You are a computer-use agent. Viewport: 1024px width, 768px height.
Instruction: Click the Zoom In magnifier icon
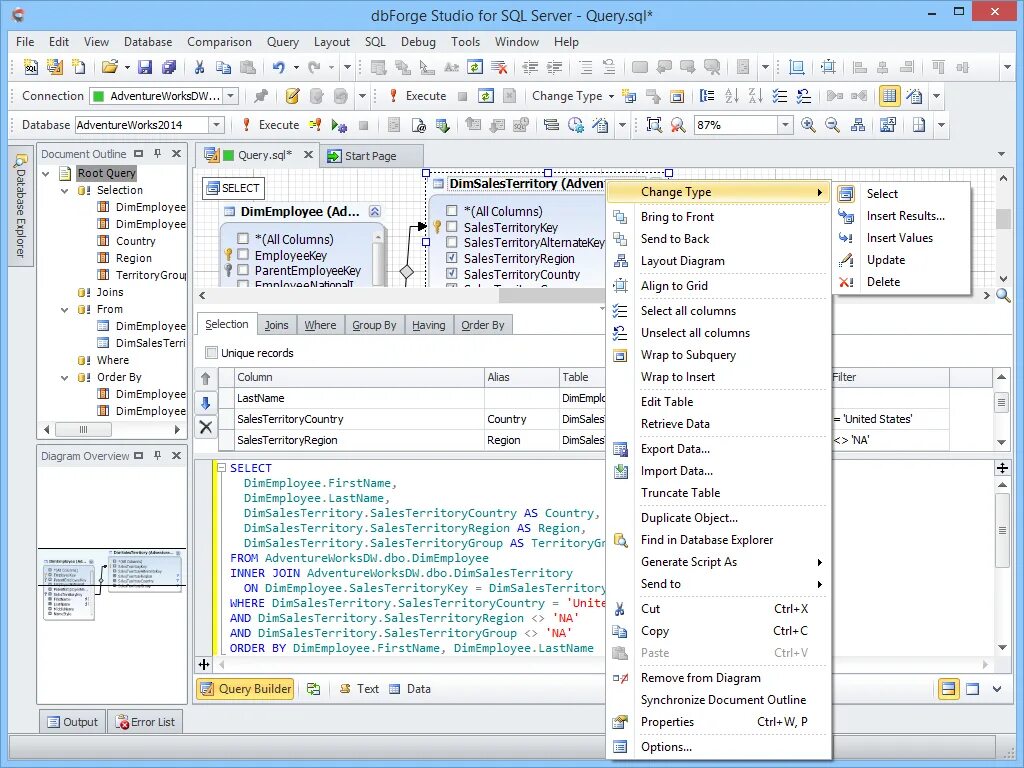[808, 125]
